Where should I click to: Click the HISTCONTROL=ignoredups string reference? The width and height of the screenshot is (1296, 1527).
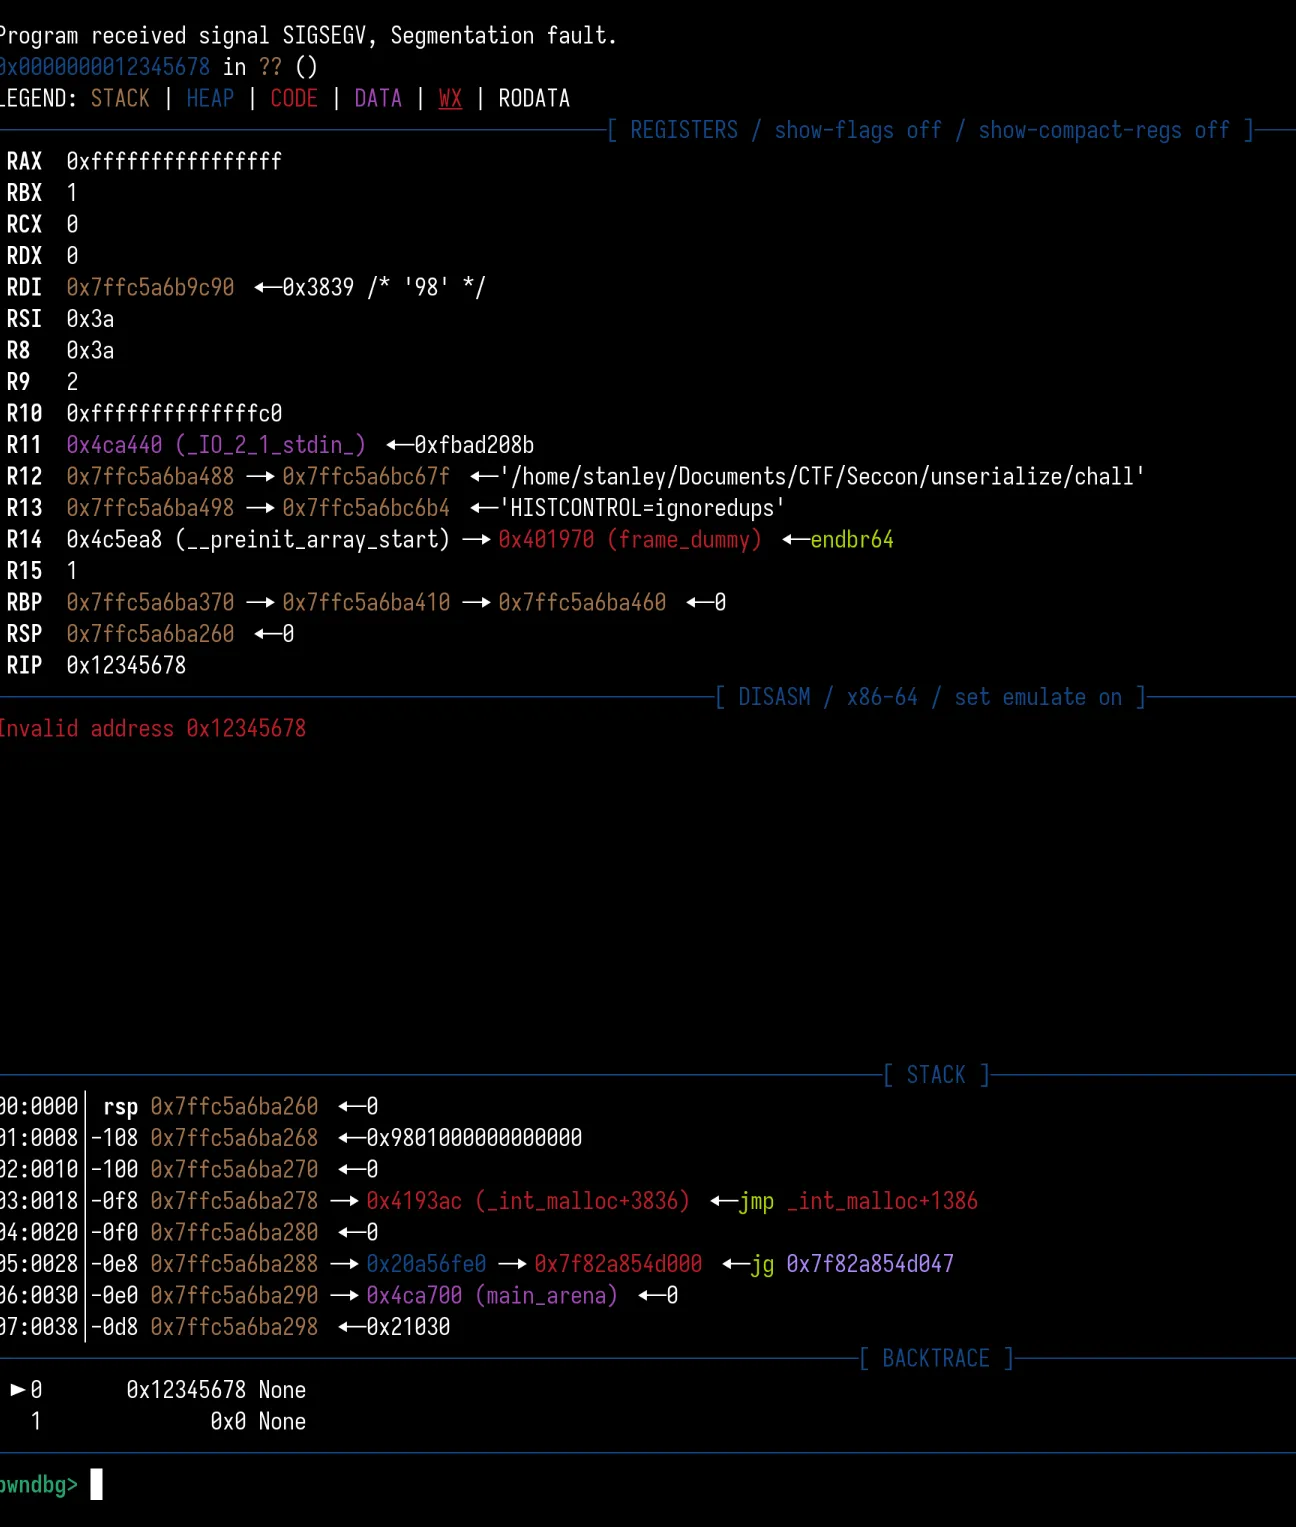(643, 508)
